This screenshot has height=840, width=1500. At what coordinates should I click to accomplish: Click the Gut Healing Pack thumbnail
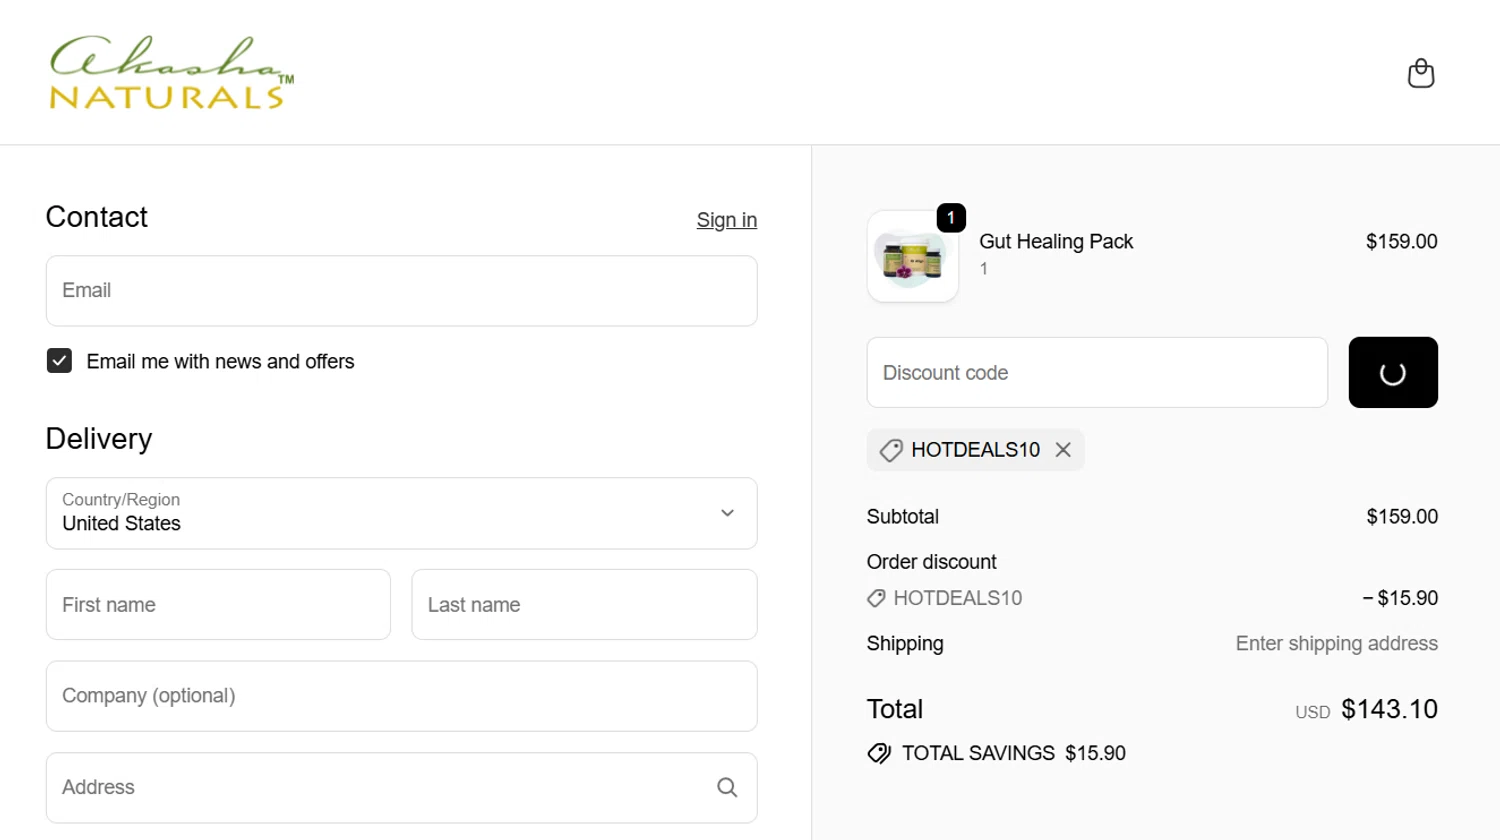(912, 256)
